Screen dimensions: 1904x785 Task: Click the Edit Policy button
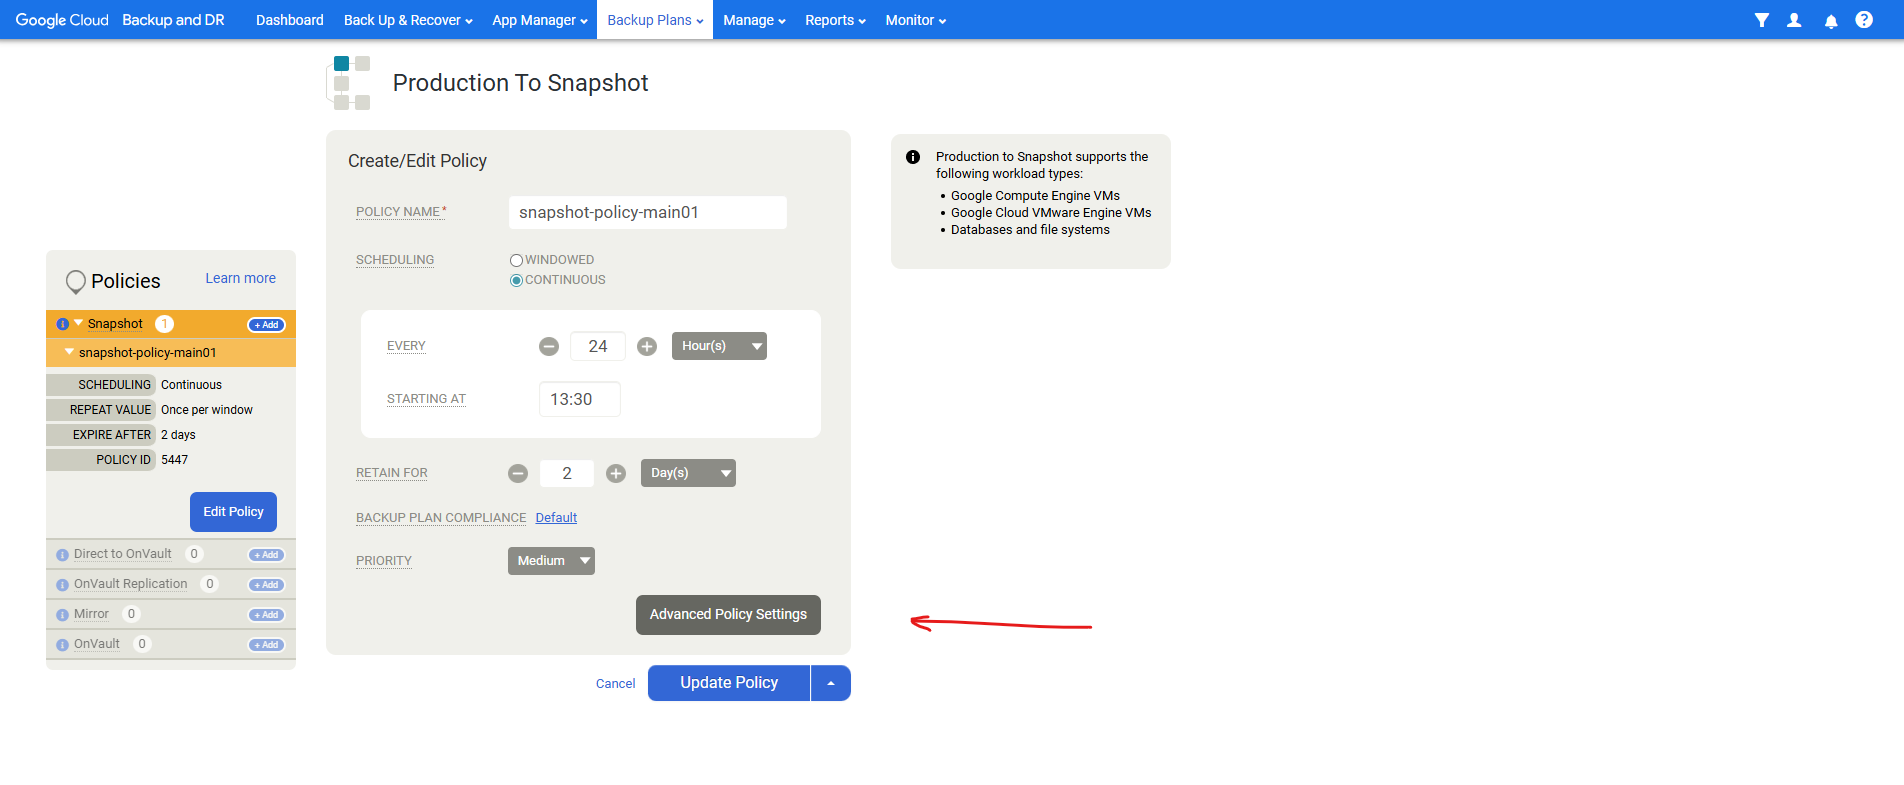(233, 512)
